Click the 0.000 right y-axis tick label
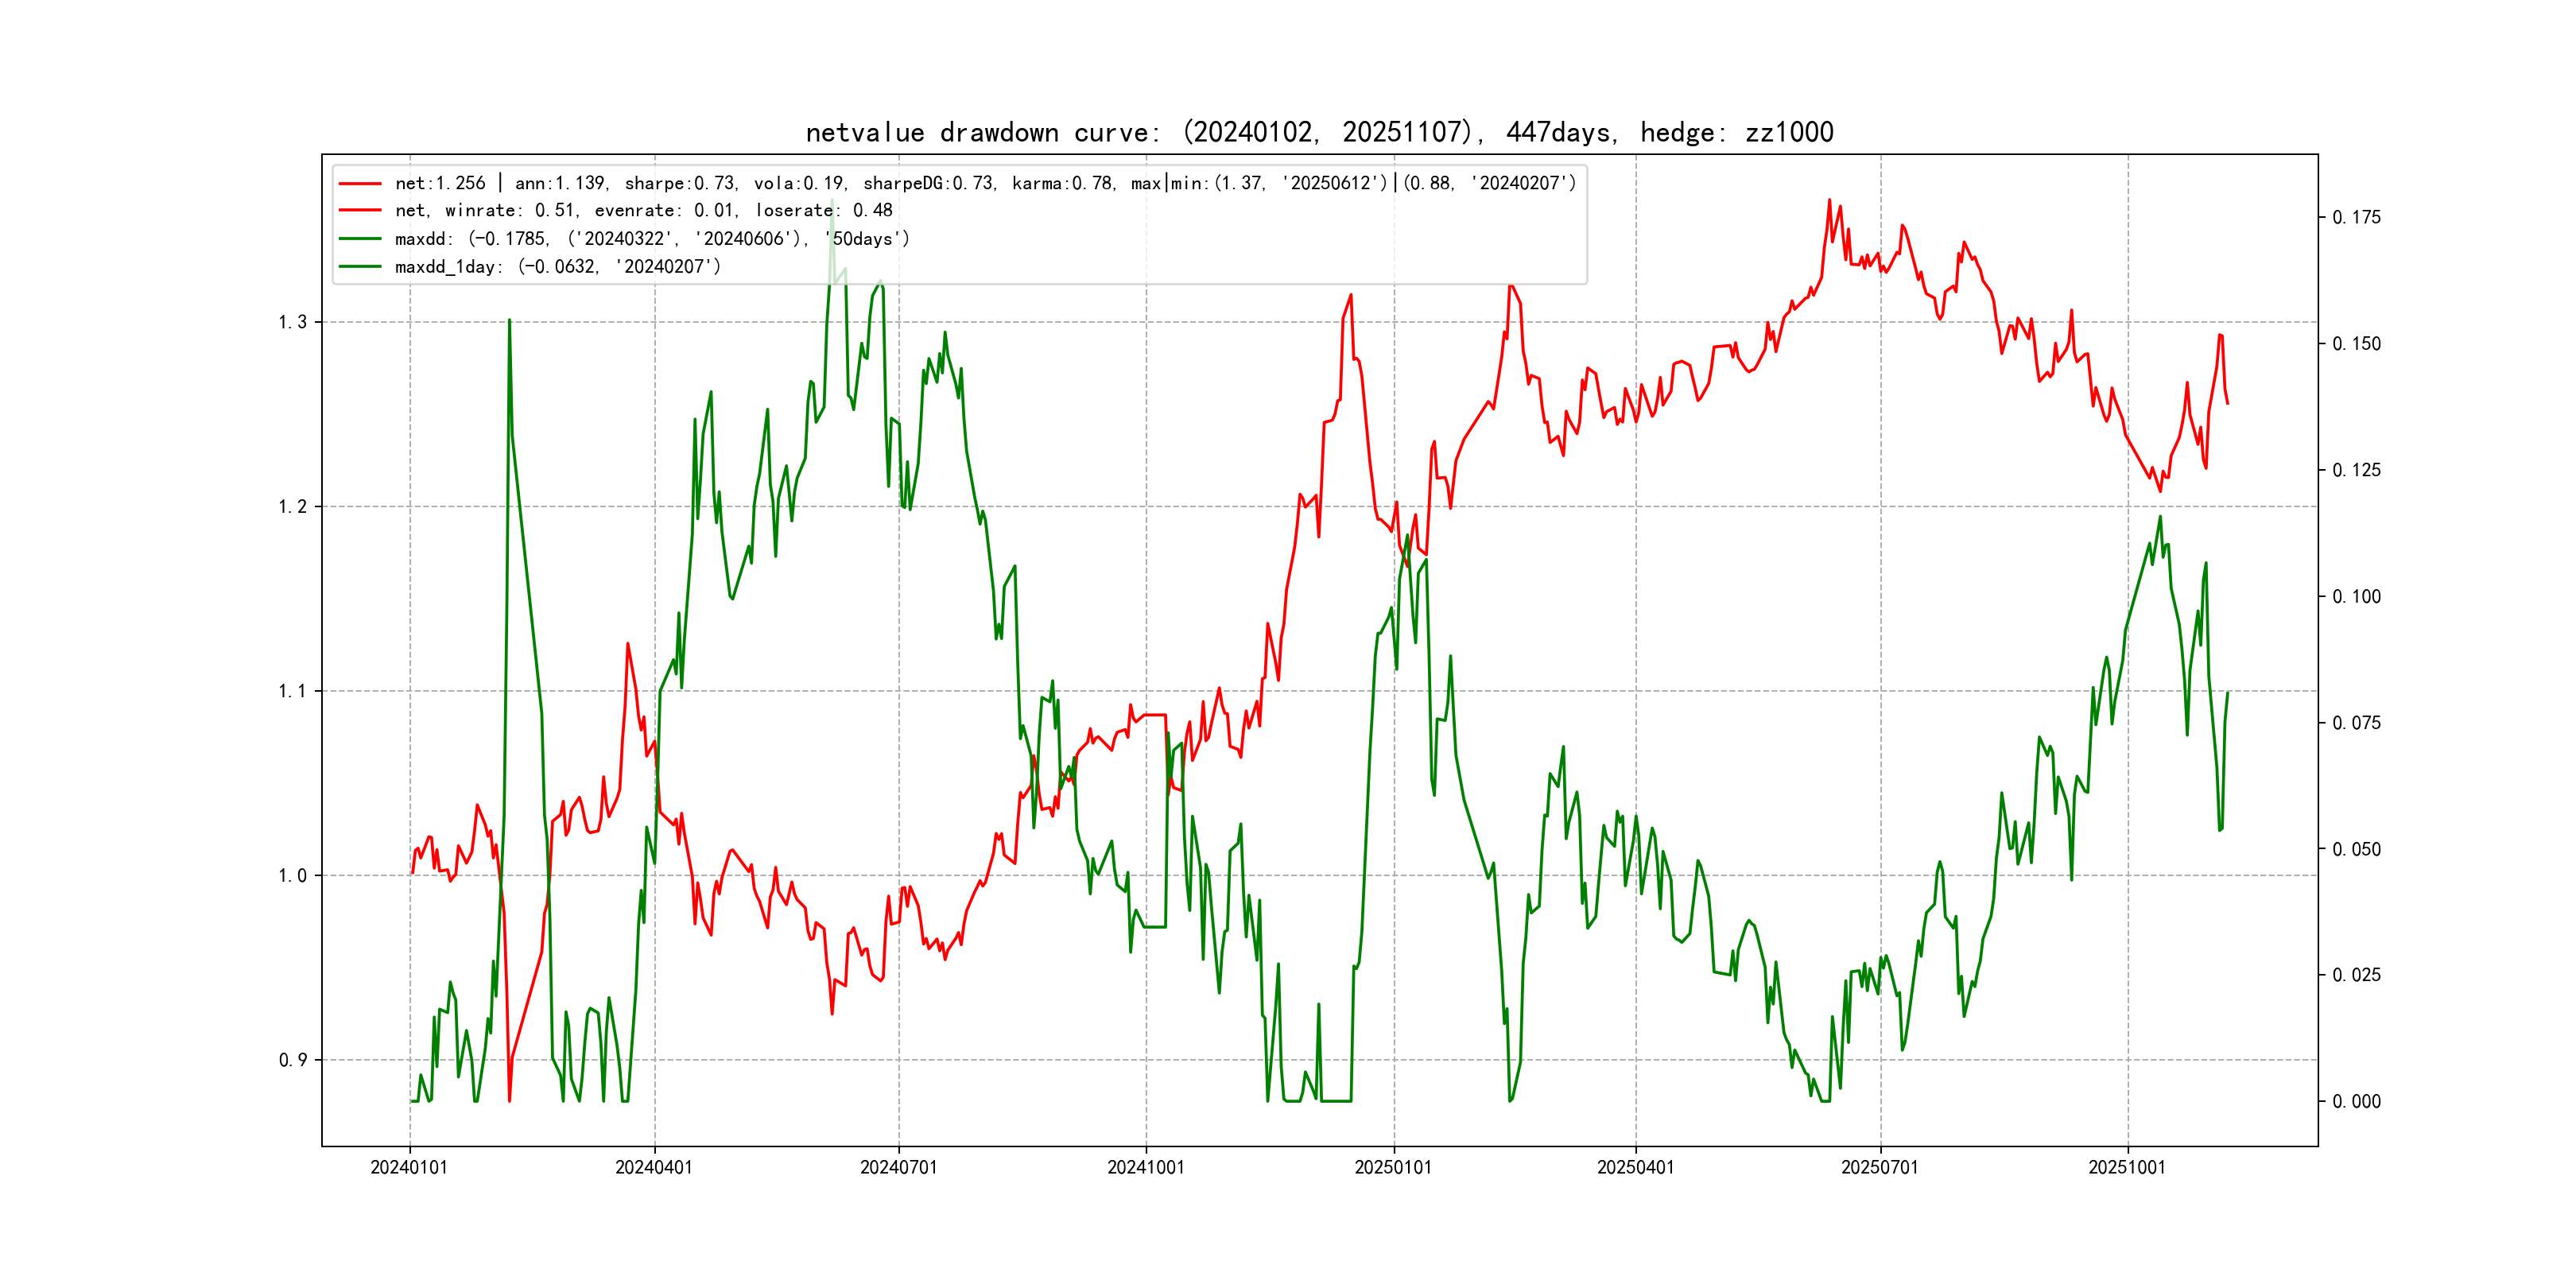This screenshot has height=1288, width=2576. point(2356,1102)
